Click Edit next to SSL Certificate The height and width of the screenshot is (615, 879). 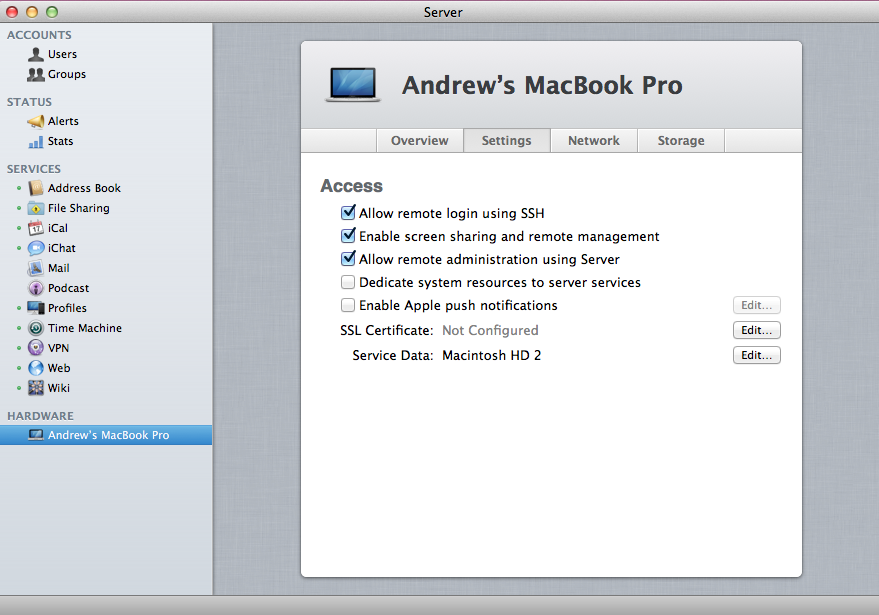click(x=756, y=330)
